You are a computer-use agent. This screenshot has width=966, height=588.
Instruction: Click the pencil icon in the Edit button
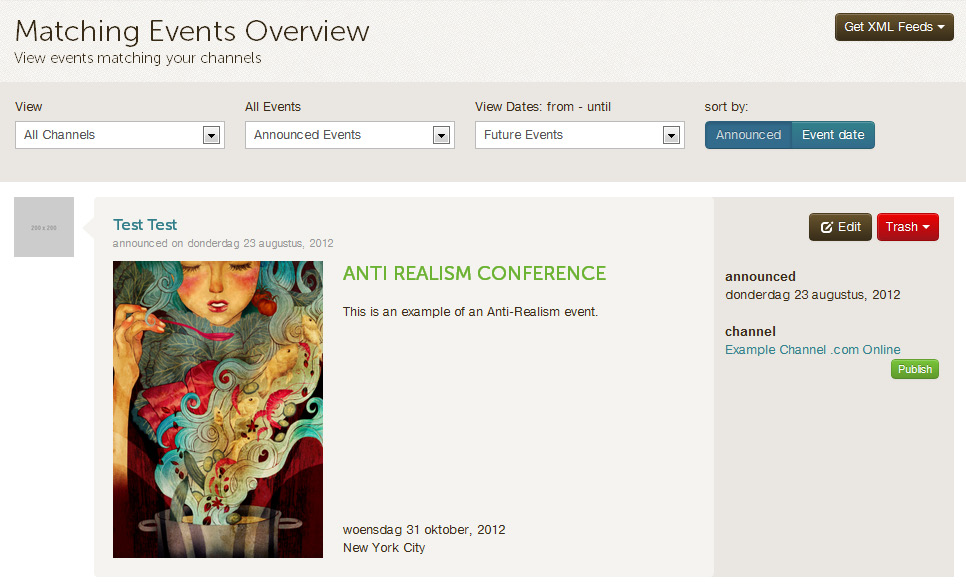827,227
